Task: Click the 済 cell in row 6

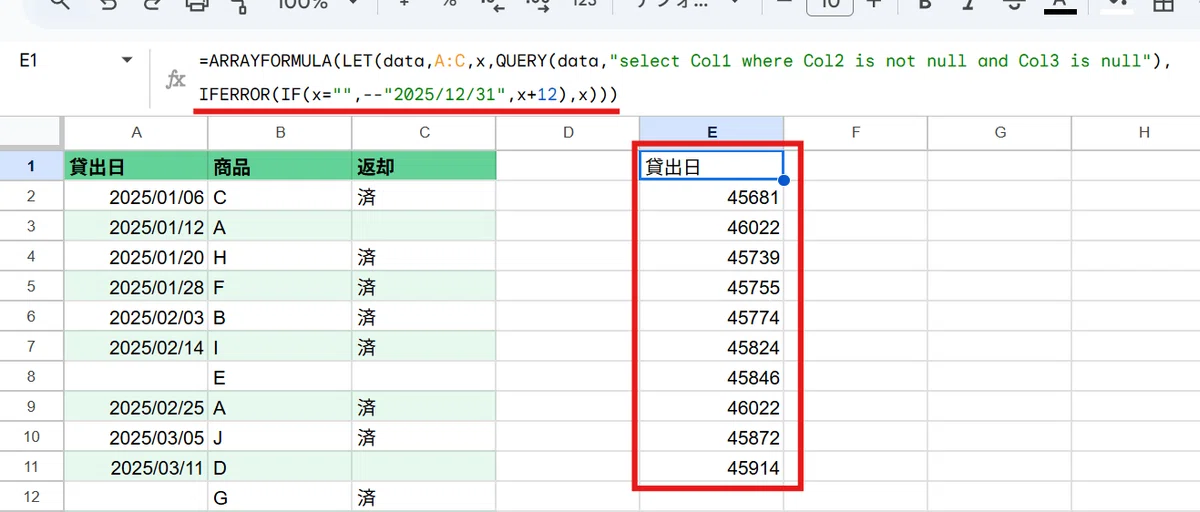Action: [424, 317]
